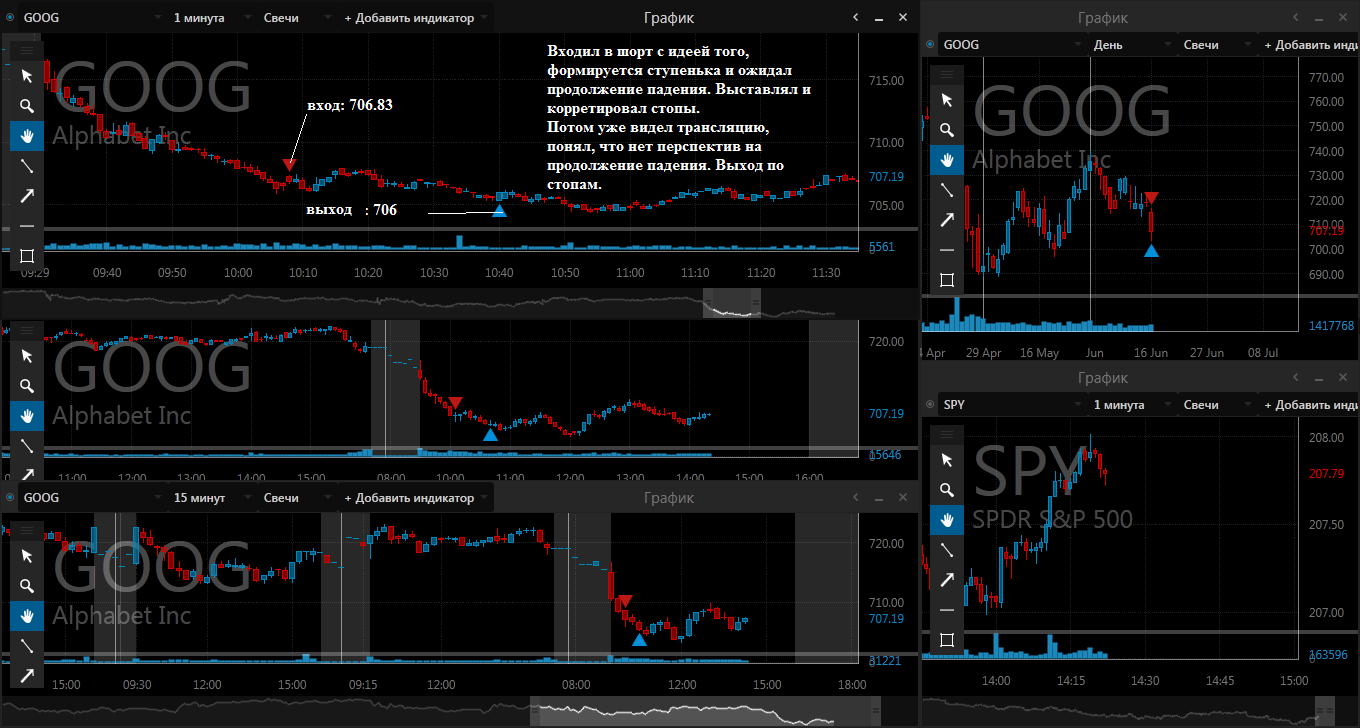Select the rectangle tool in the SPY chart
This screenshot has width=1360, height=728.
coord(947,640)
